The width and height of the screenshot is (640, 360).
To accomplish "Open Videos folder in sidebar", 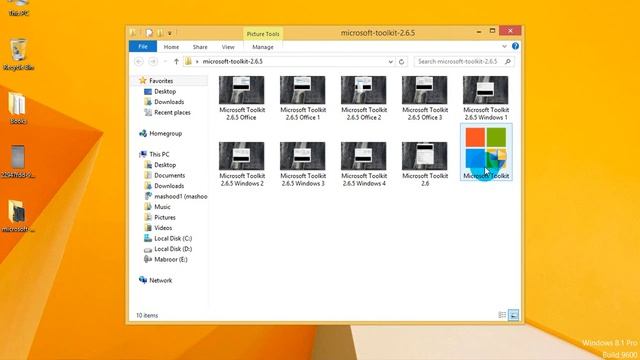I will (163, 228).
